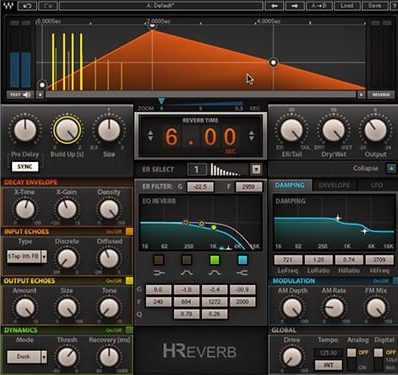This screenshot has width=398, height=375.
Task: Click the HiFreq damping value field
Action: pyautogui.click(x=380, y=260)
